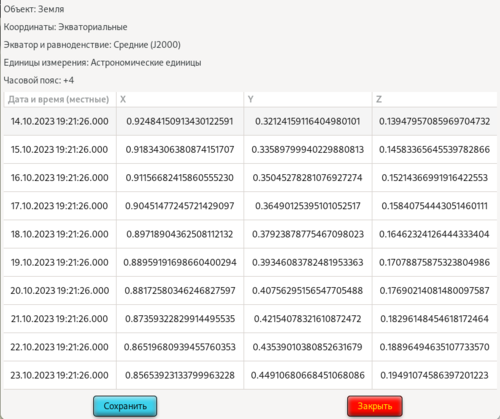Screen dimensions: 500x419
Task: Click the Сохранить button
Action: [125, 406]
